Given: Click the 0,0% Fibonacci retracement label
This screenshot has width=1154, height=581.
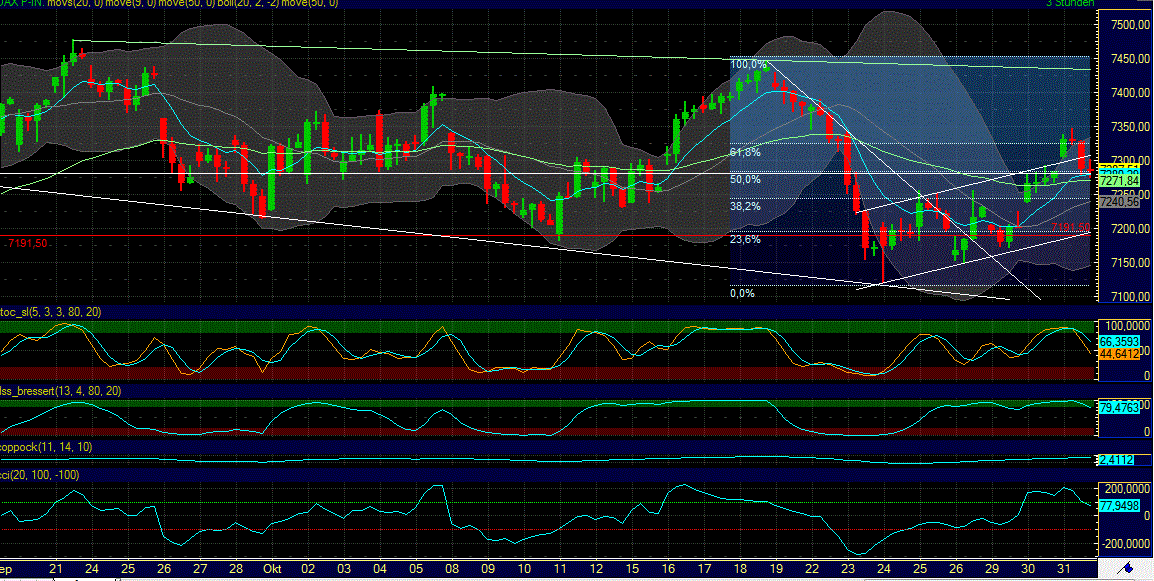Looking at the screenshot, I should 742,294.
